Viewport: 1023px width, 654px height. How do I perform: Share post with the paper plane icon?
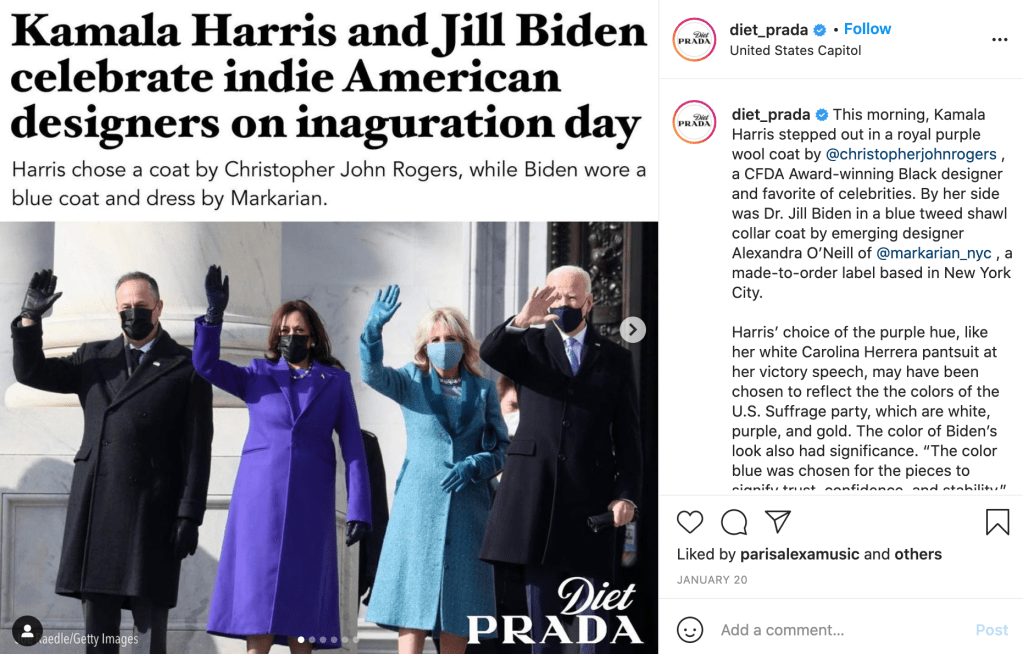click(778, 521)
